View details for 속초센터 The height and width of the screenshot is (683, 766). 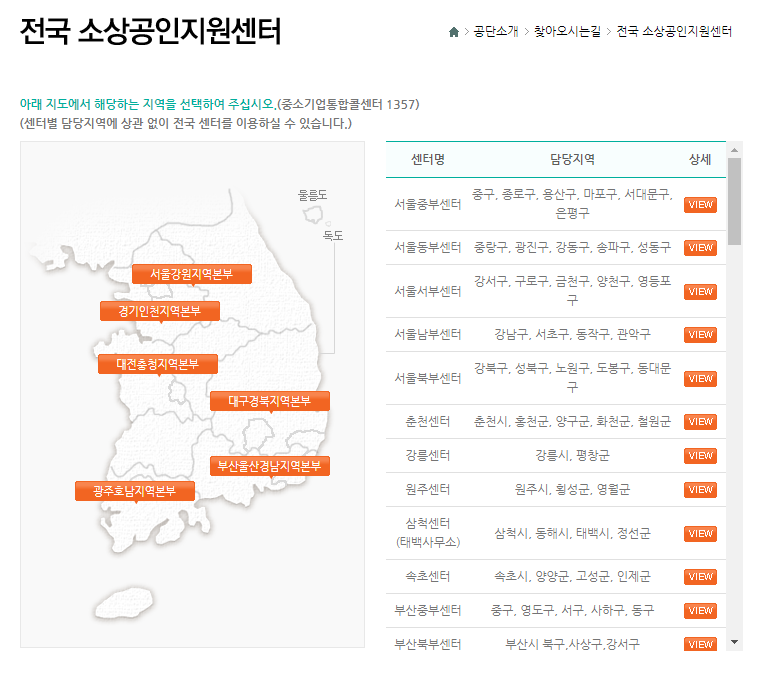(700, 577)
